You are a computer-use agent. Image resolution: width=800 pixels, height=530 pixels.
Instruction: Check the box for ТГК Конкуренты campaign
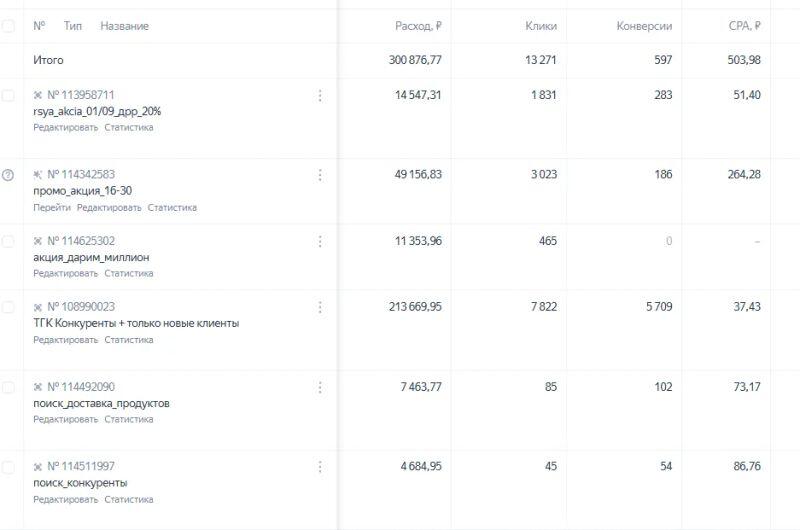click(x=8, y=307)
